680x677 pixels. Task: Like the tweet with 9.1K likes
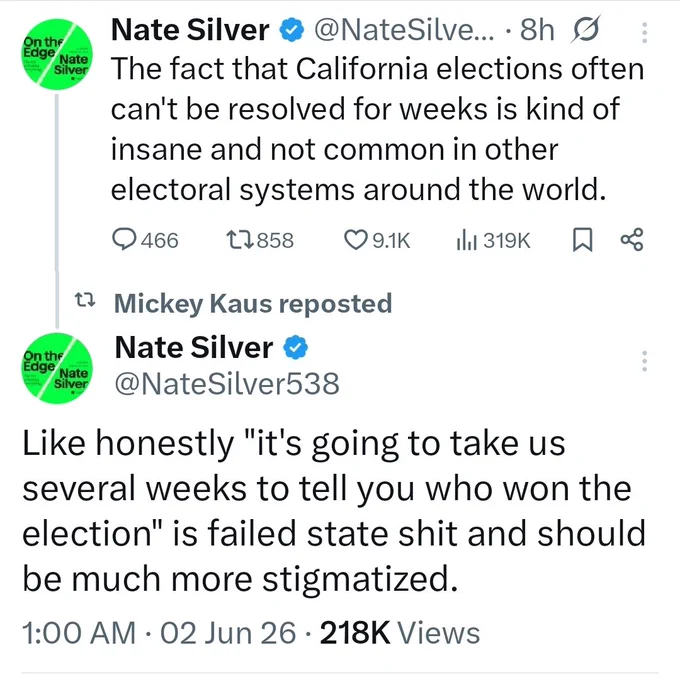(377, 240)
